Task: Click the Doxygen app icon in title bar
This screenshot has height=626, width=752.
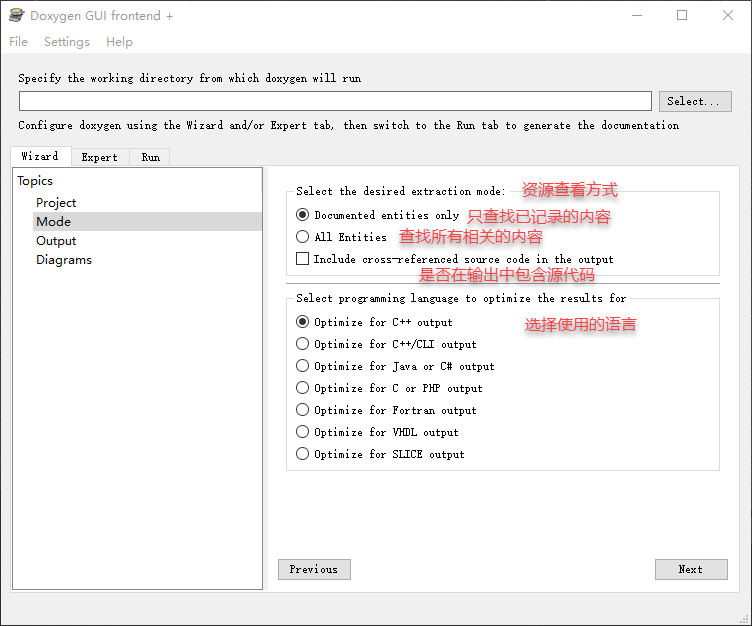Action: pyautogui.click(x=16, y=15)
